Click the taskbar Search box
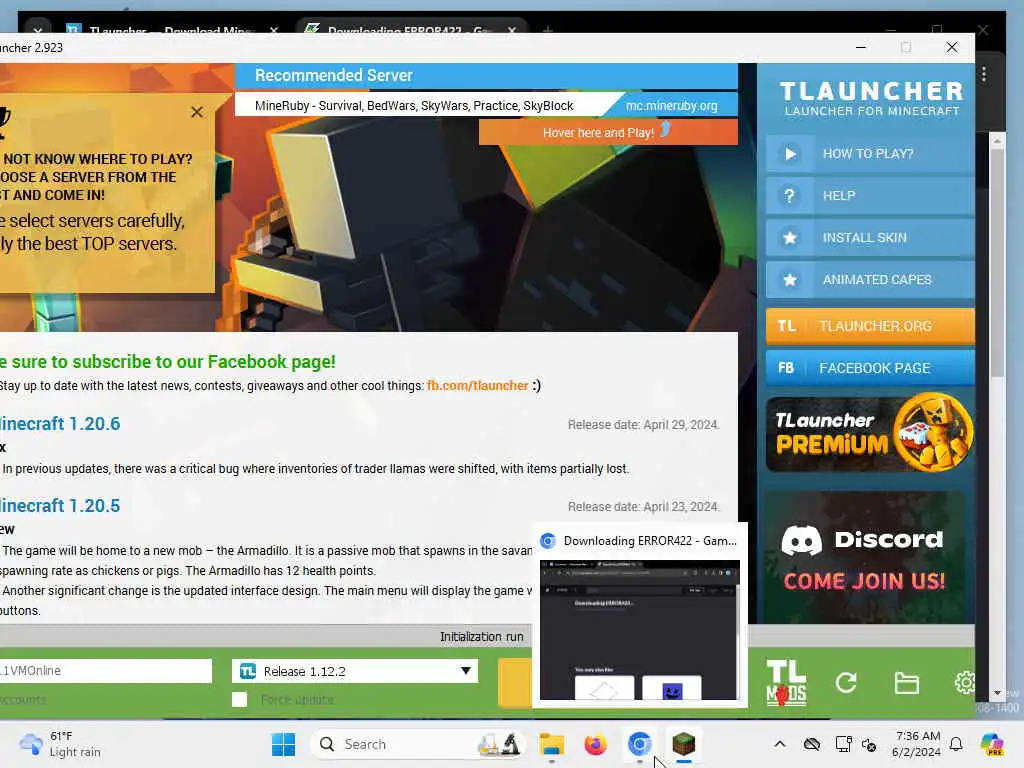 [418, 744]
